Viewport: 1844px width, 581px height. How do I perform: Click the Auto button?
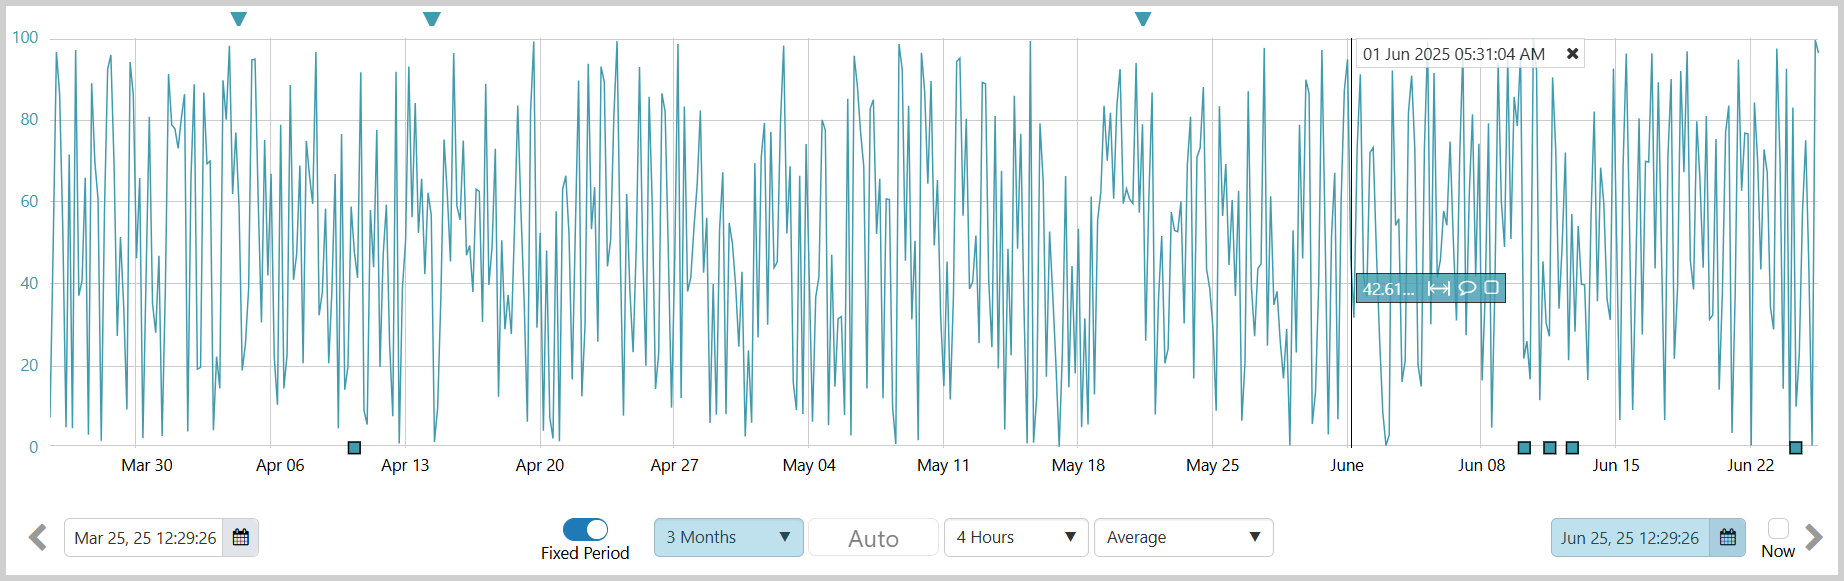[x=873, y=539]
